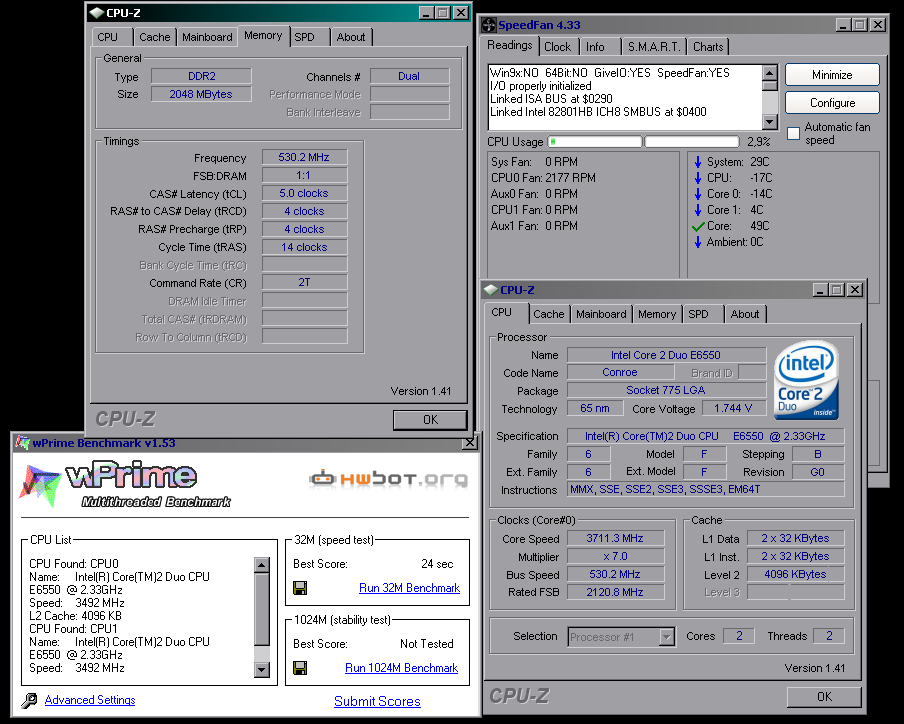Screen dimensions: 904x724
Task: Run the 1024M Benchmark link
Action: click(x=401, y=668)
